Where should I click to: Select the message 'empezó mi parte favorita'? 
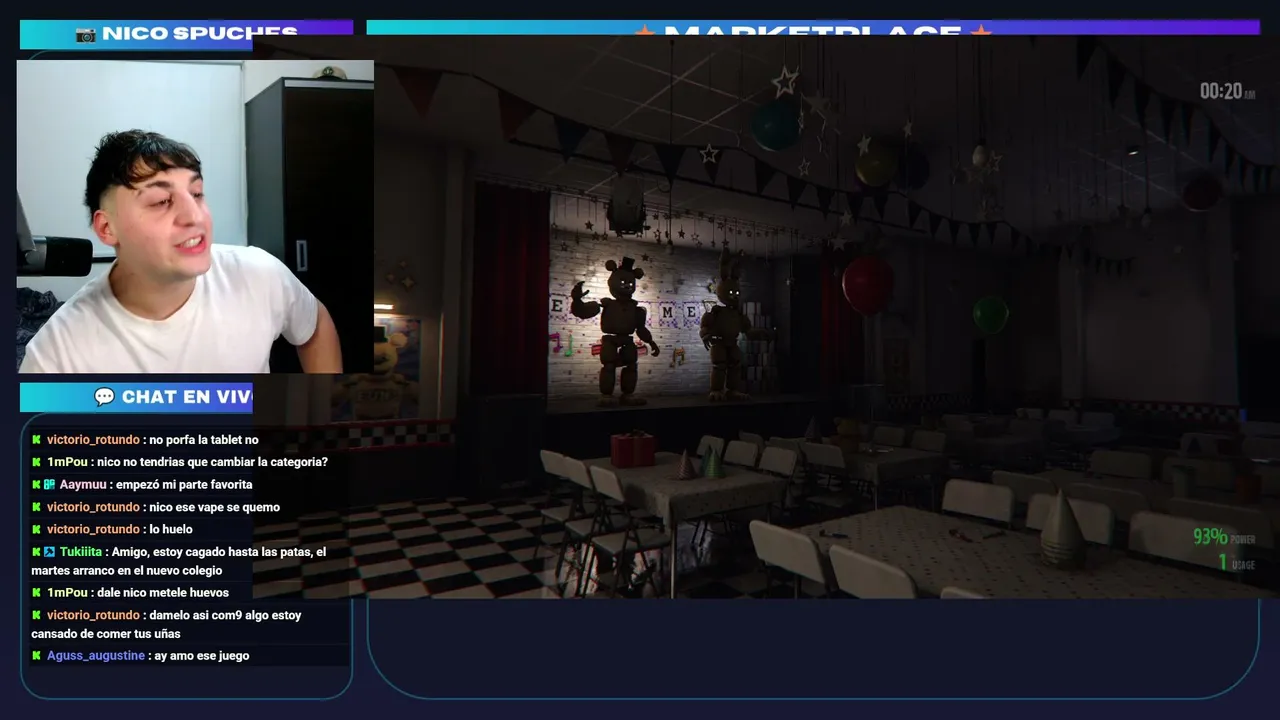pyautogui.click(x=184, y=485)
